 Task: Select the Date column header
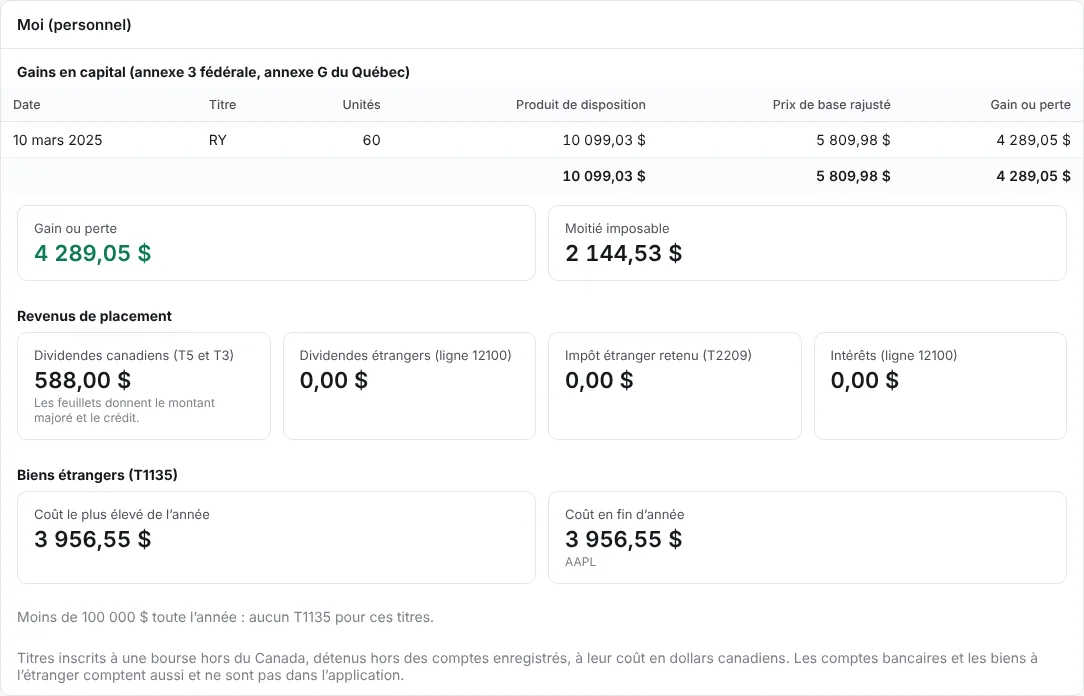[27, 104]
